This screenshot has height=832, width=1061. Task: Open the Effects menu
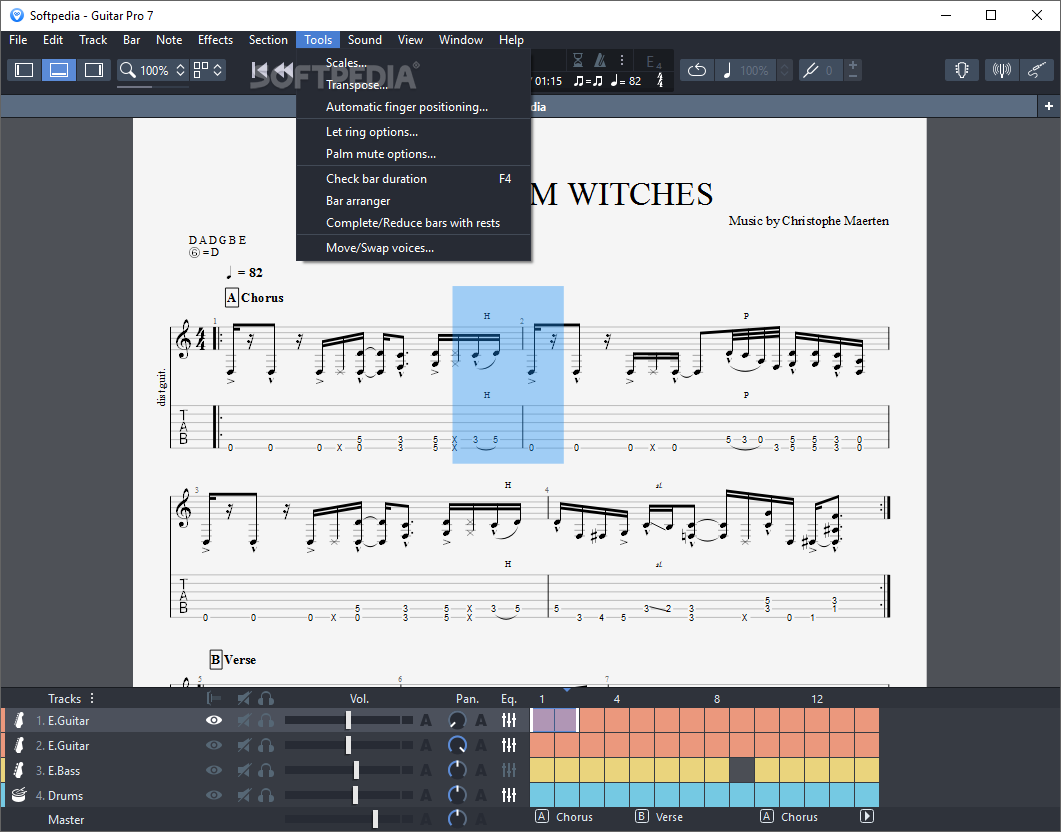tap(215, 40)
